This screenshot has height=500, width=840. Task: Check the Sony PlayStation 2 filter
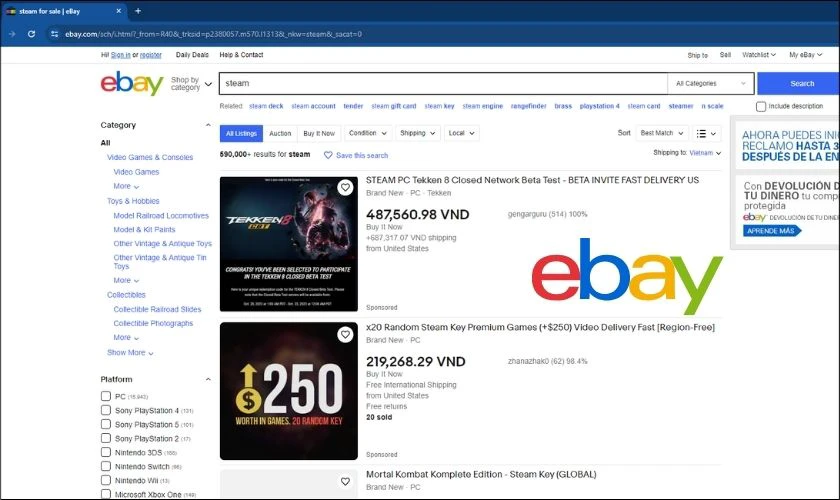[x=106, y=438]
